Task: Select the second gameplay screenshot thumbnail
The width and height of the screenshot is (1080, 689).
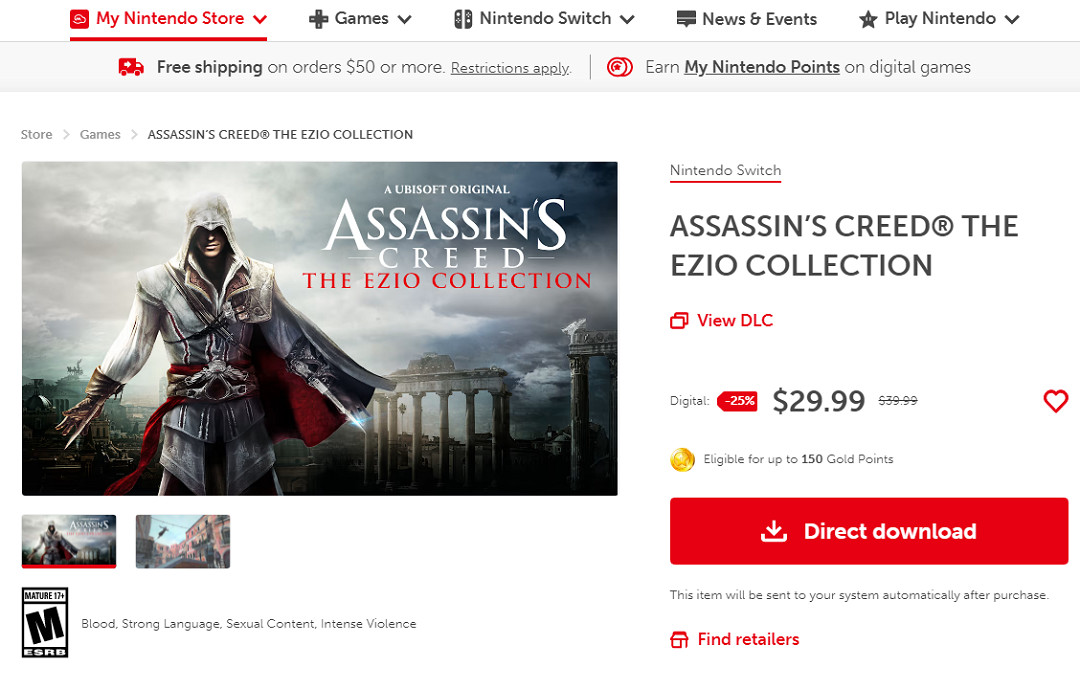Action: (183, 541)
